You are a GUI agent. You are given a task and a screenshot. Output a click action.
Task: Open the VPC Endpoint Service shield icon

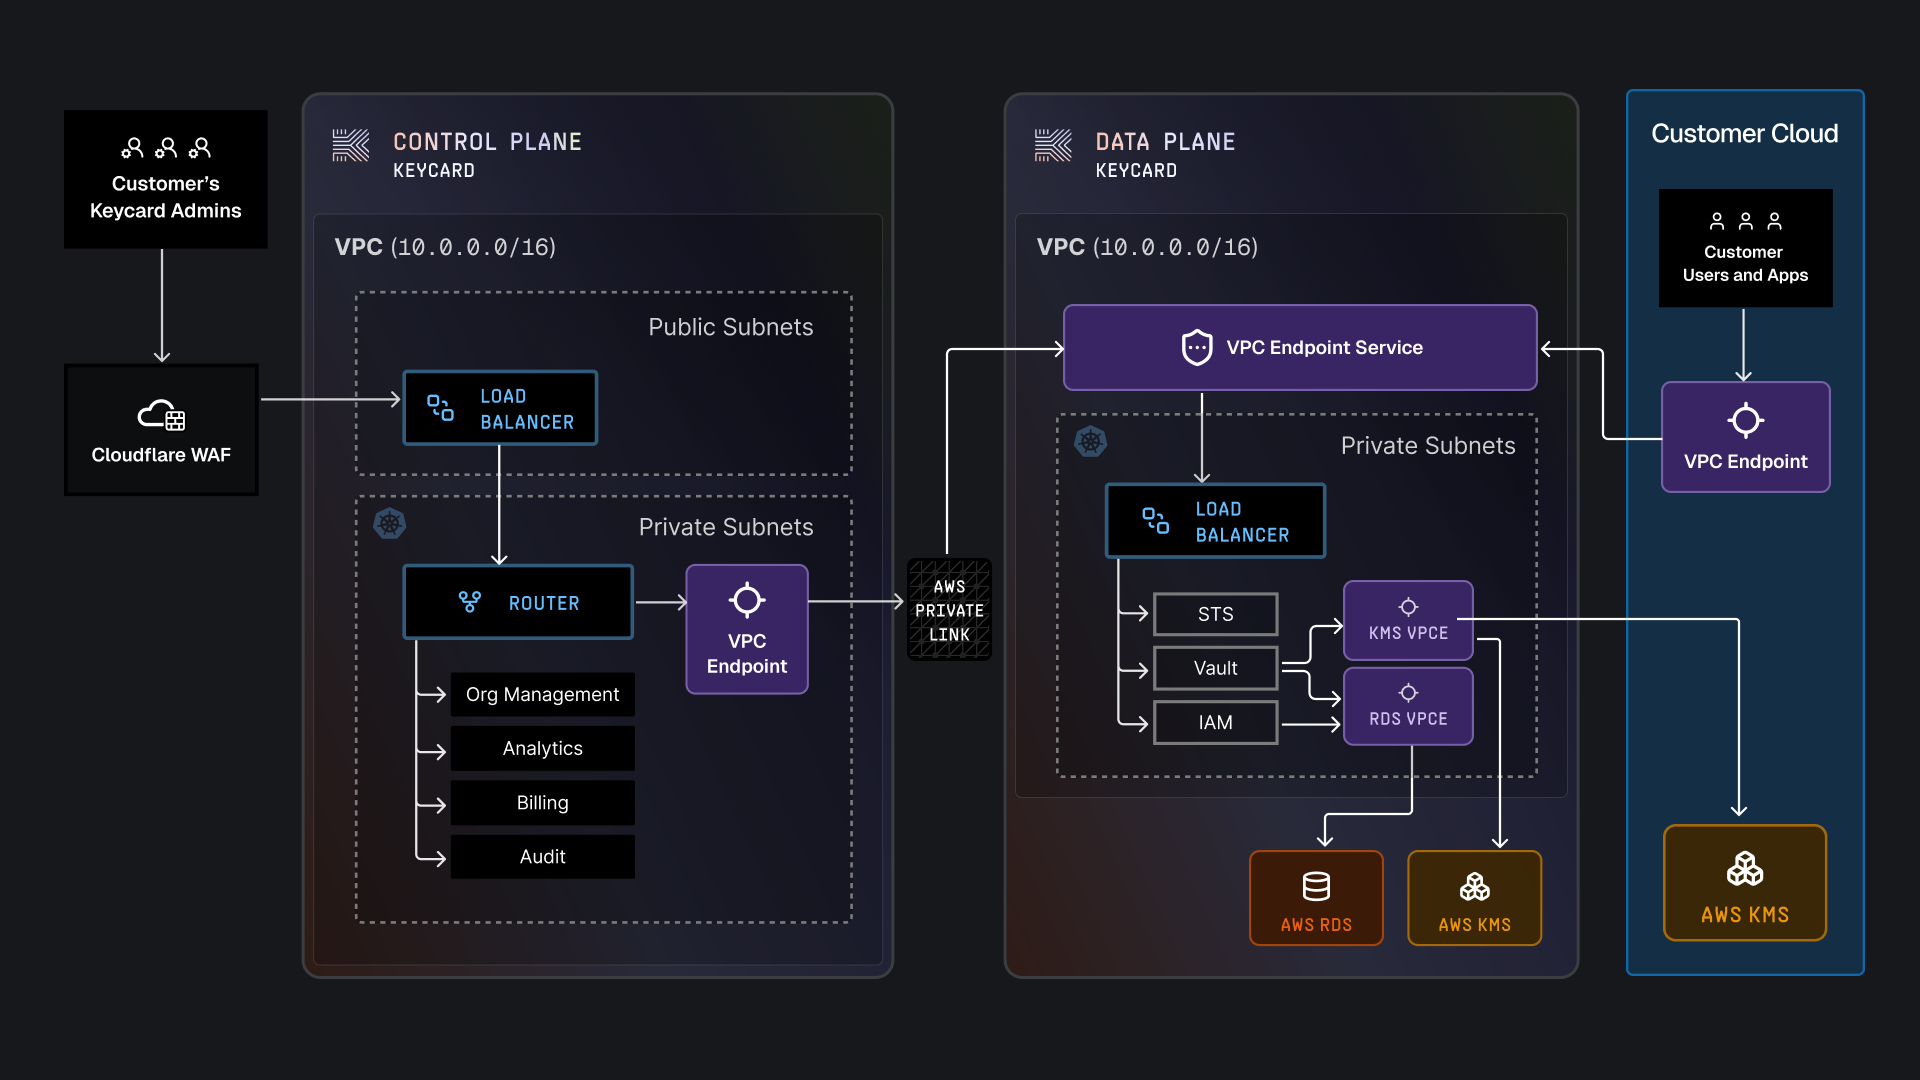[1196, 347]
